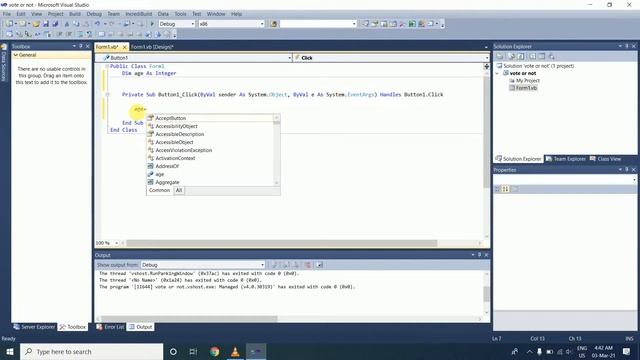Screen dimensions: 640x360
Task: Collapse the General group in Toolbox
Action: click(x=16, y=55)
